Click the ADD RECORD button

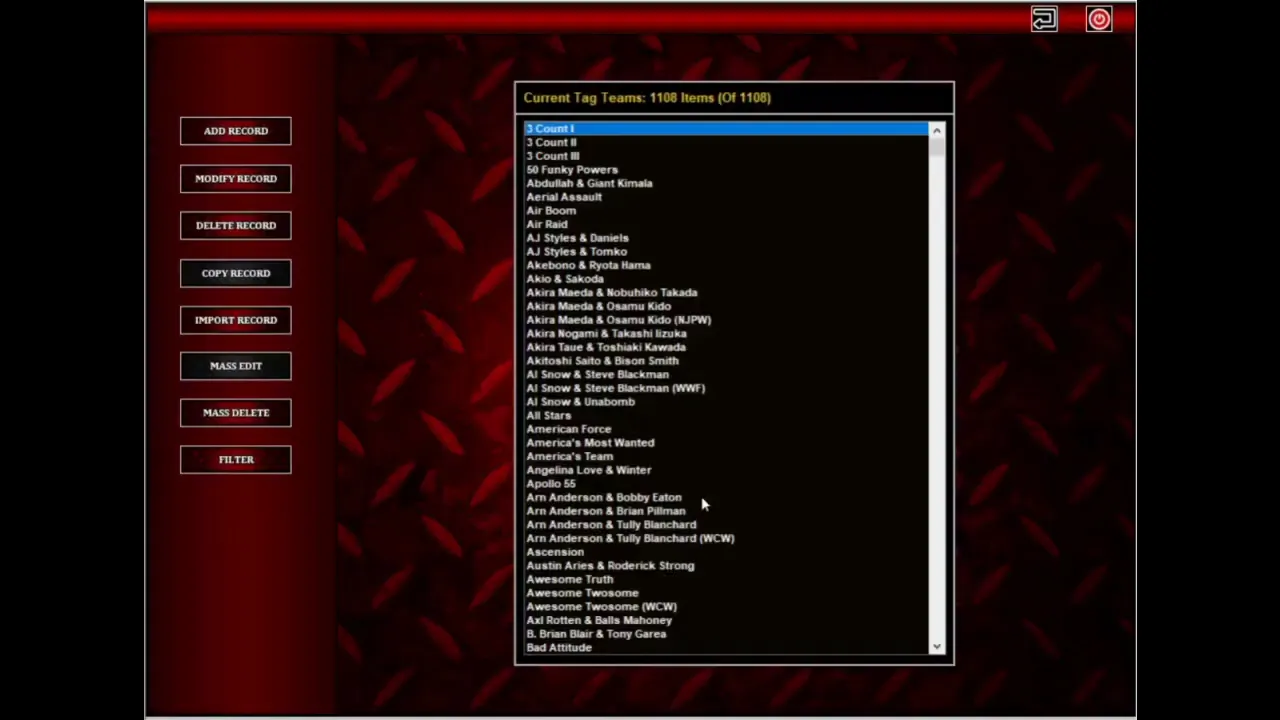[x=236, y=131]
